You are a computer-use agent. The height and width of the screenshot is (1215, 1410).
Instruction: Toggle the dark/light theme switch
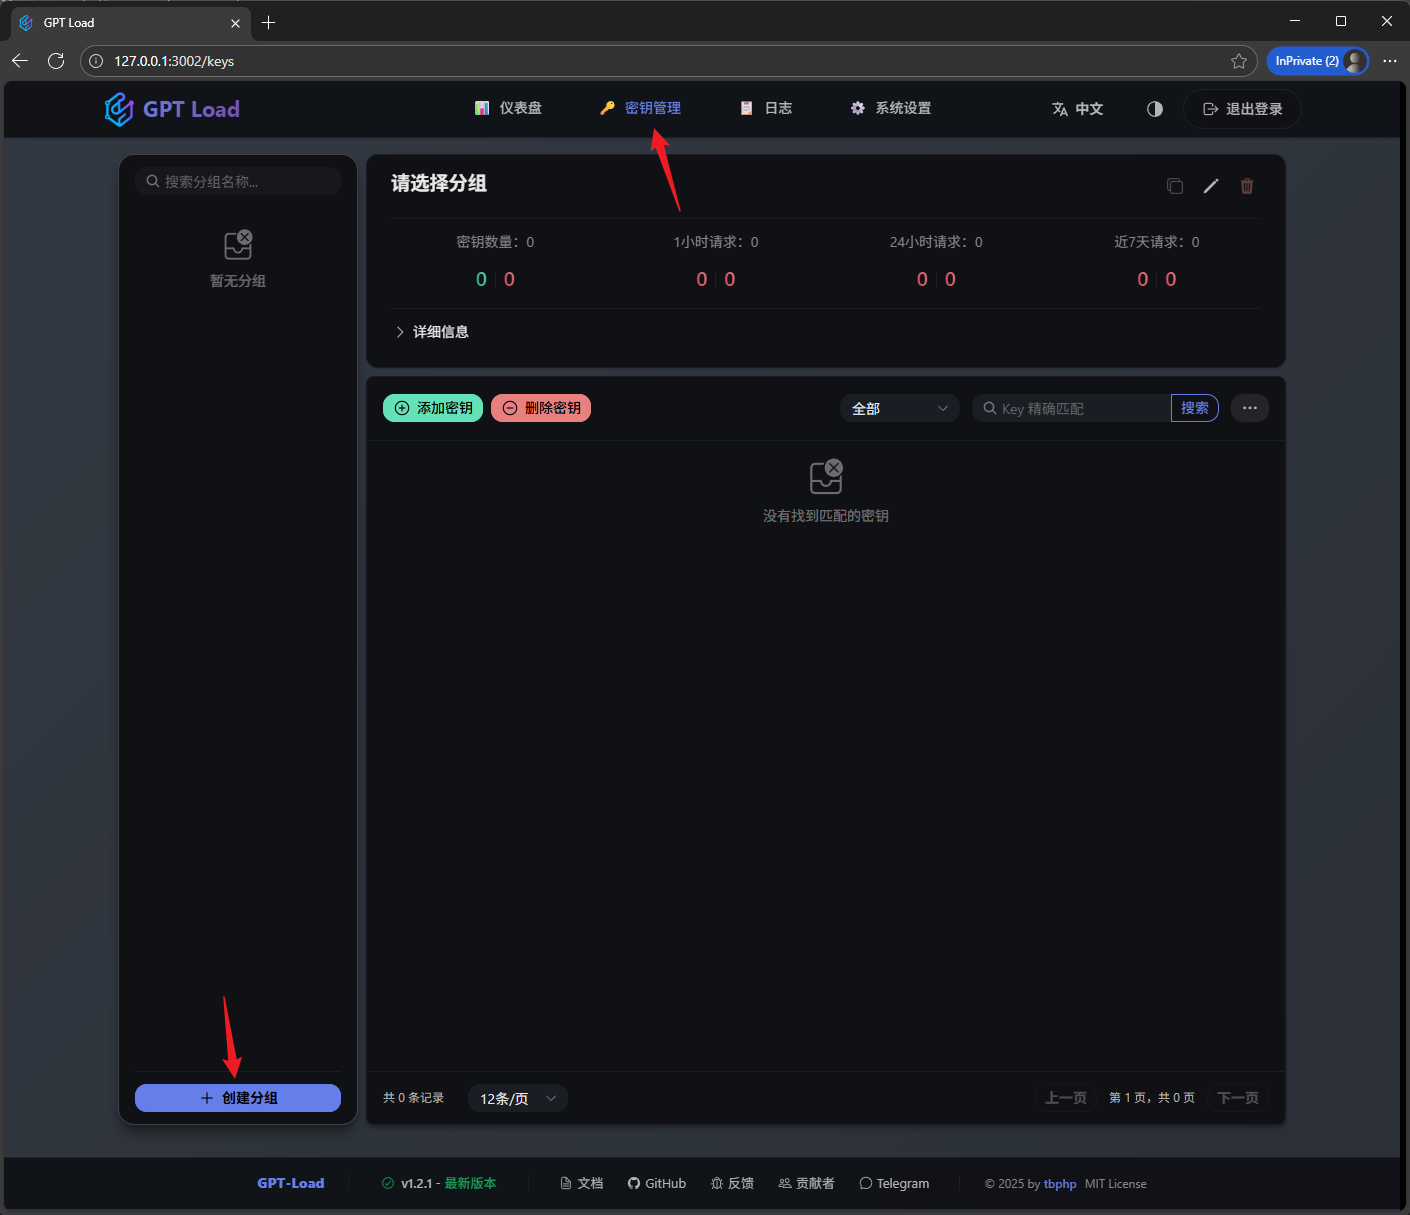point(1155,109)
